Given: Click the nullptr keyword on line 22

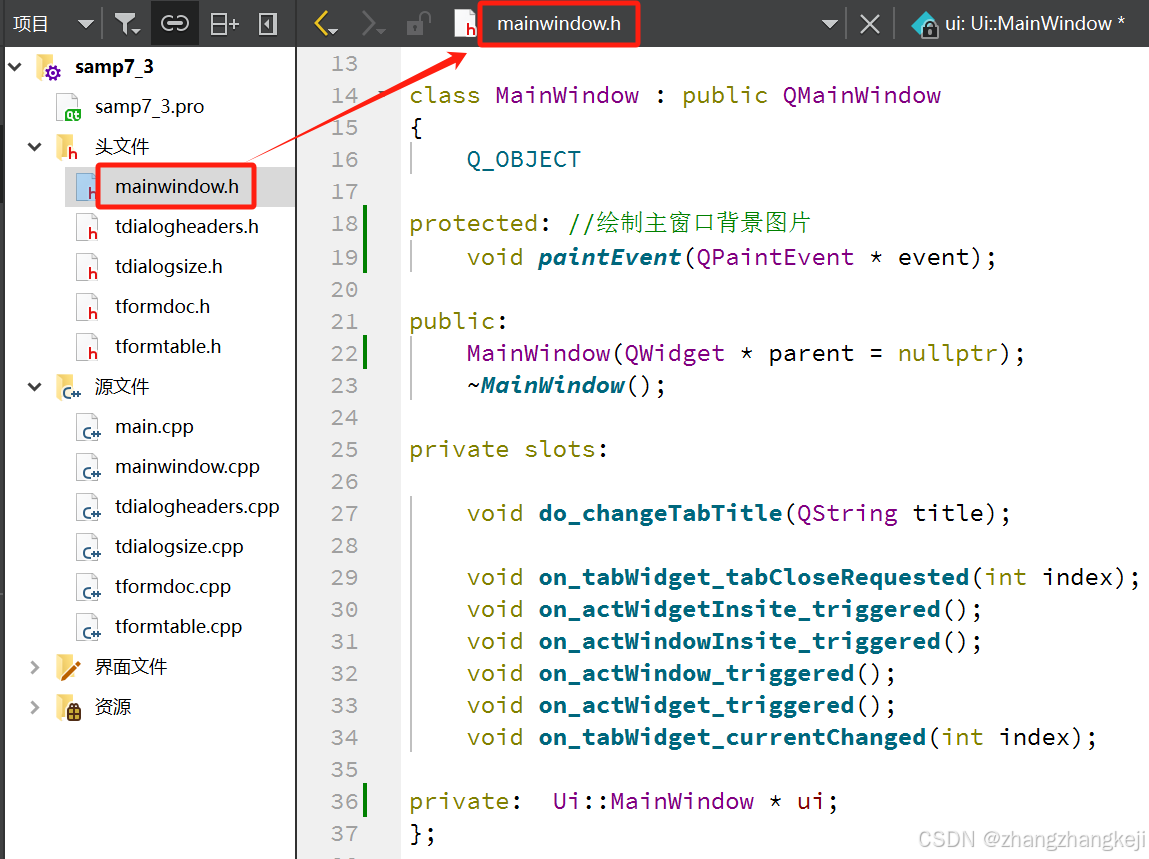Looking at the screenshot, I should (x=947, y=353).
